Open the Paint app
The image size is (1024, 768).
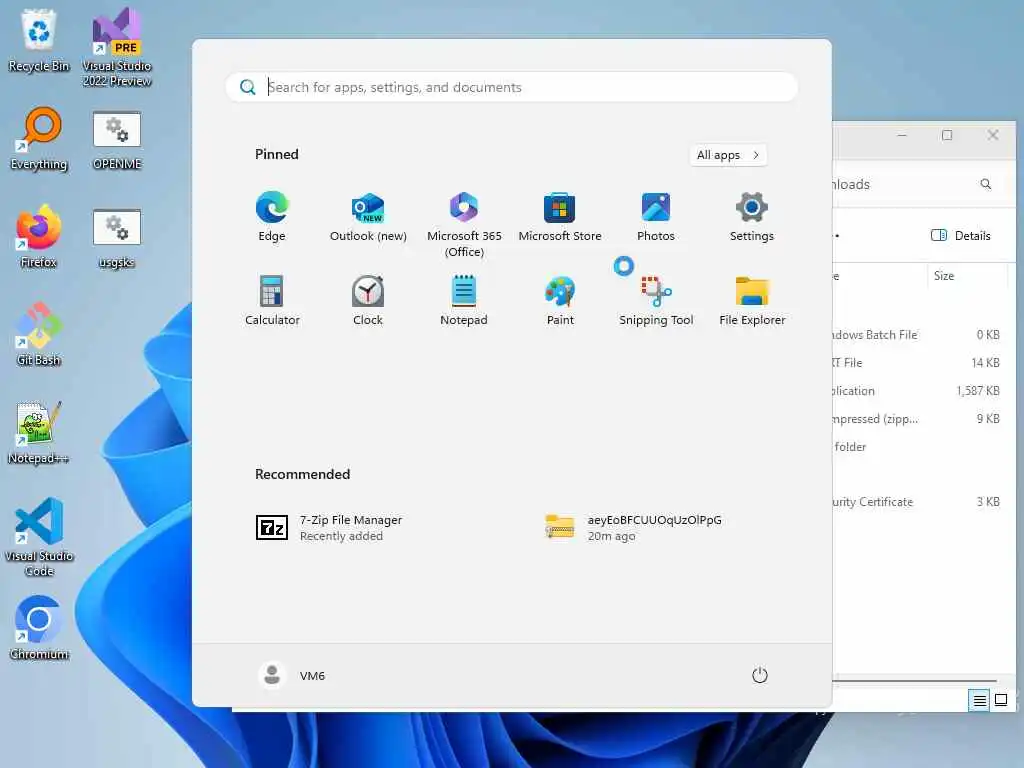(560, 301)
